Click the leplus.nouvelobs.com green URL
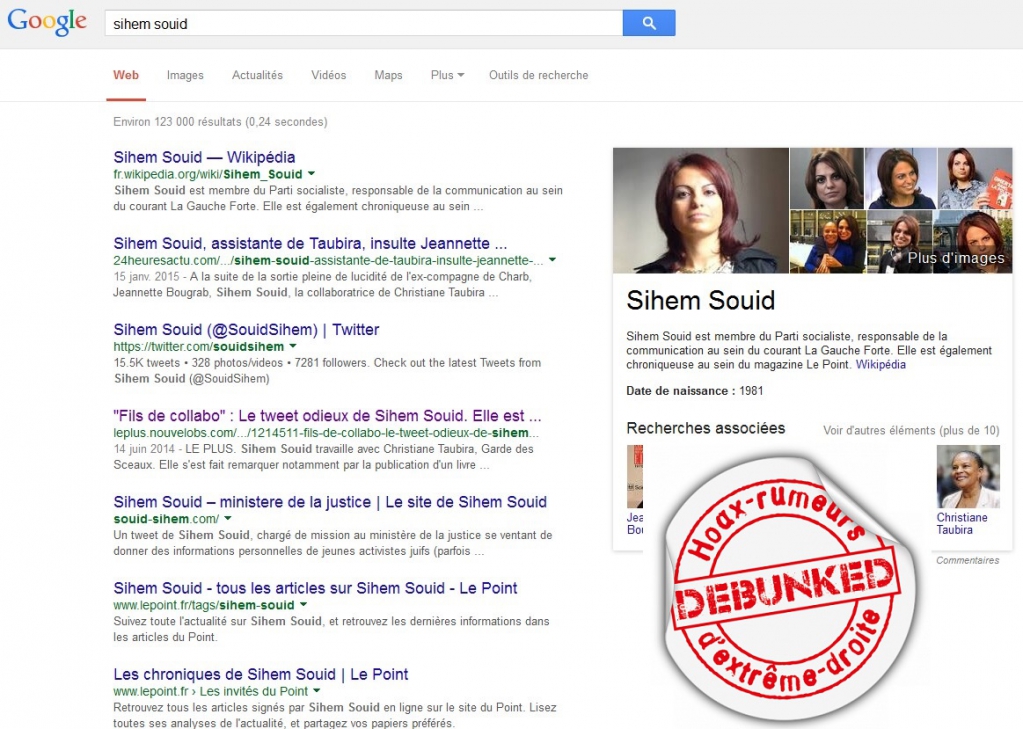The width and height of the screenshot is (1023, 729). point(326,433)
